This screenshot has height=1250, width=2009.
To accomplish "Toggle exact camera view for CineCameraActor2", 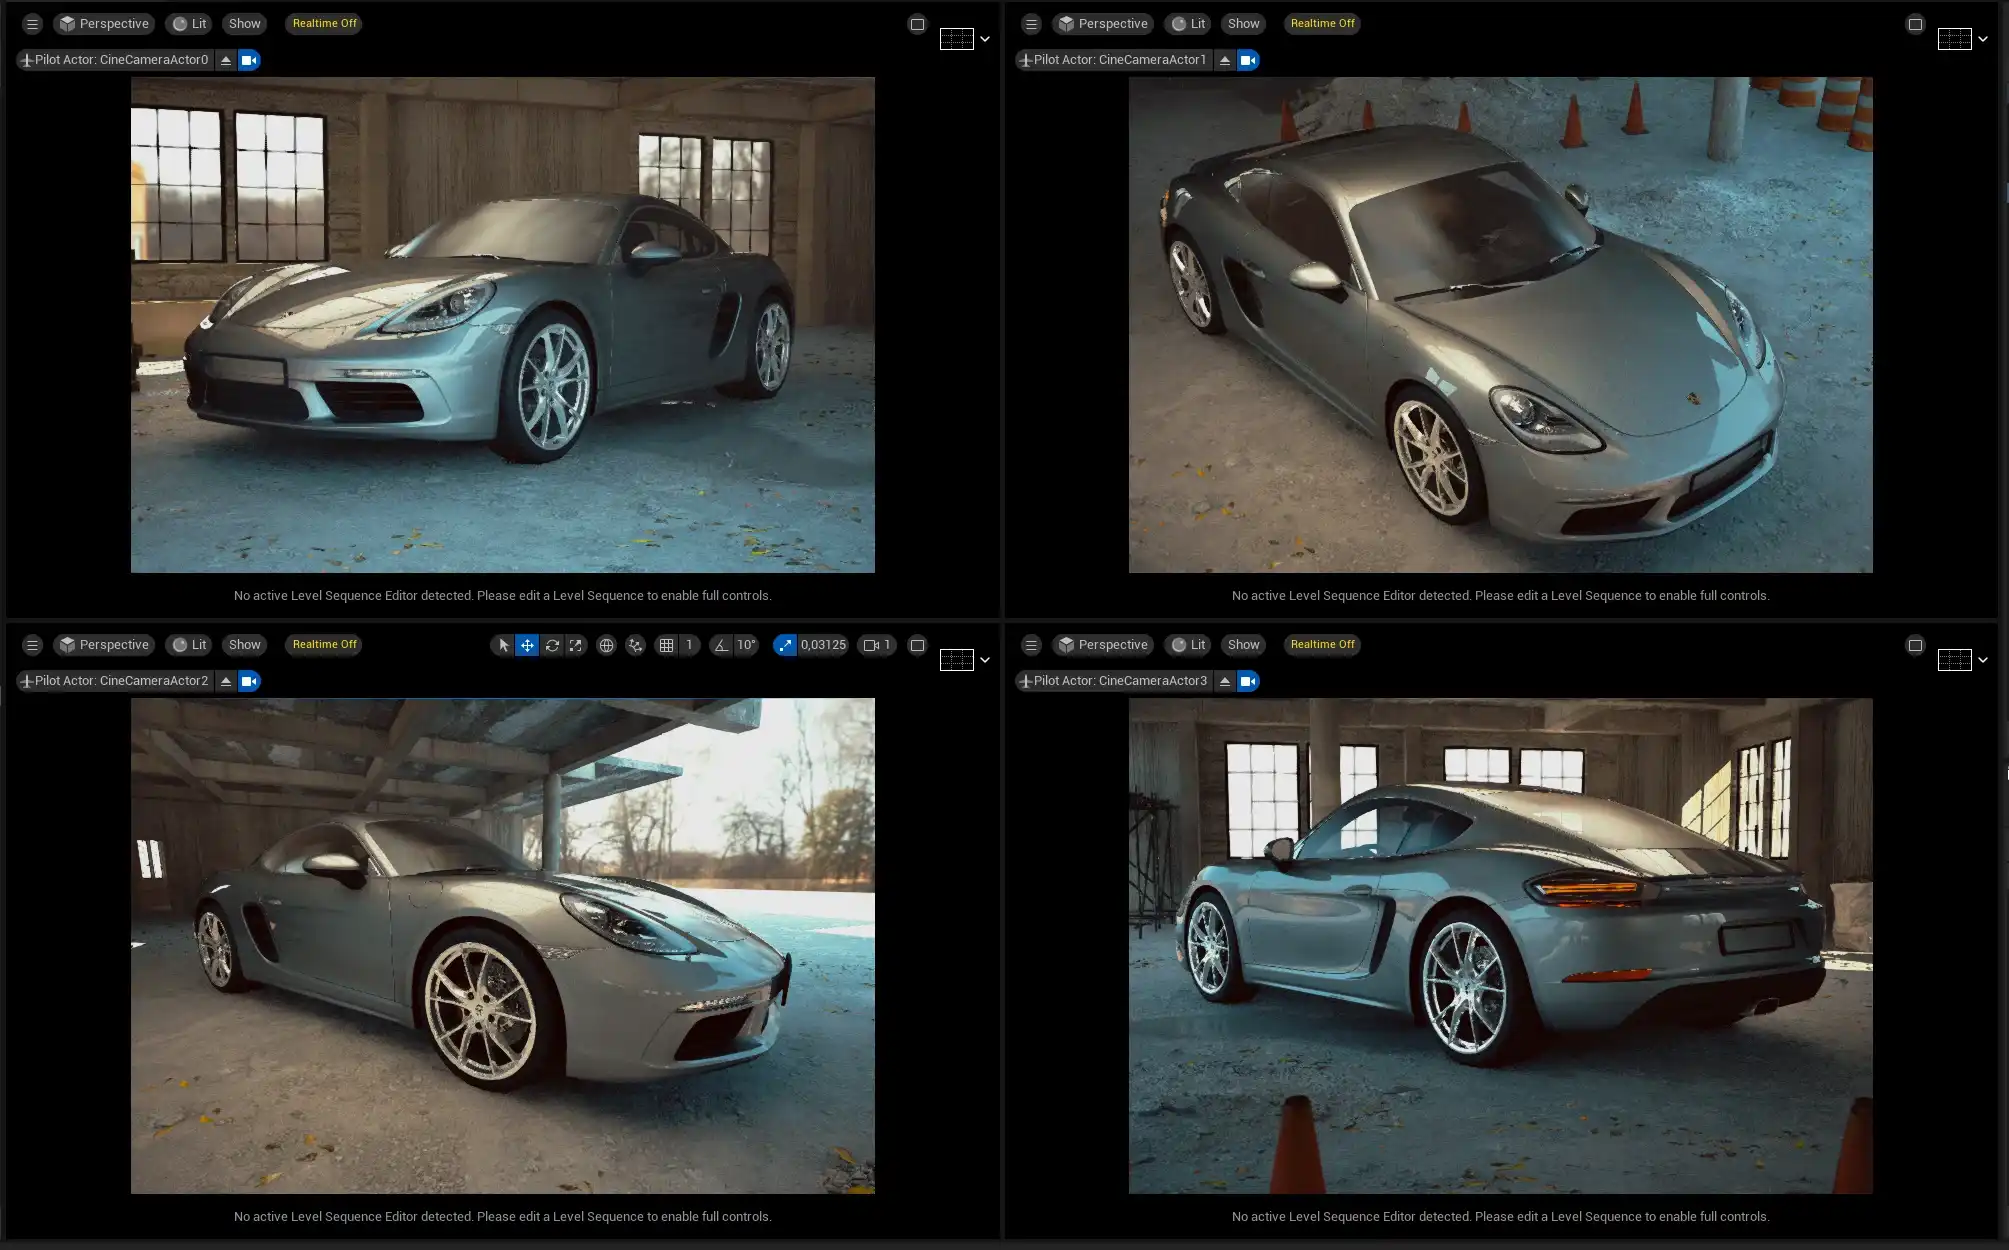I will (249, 681).
